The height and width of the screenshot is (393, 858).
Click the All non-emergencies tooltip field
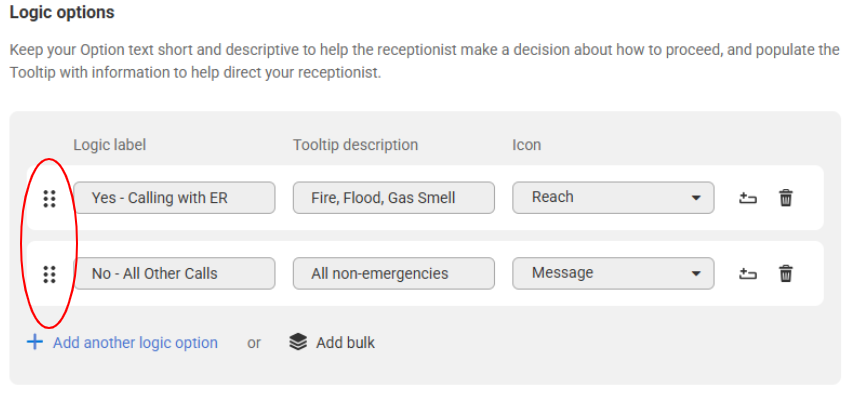pyautogui.click(x=394, y=273)
